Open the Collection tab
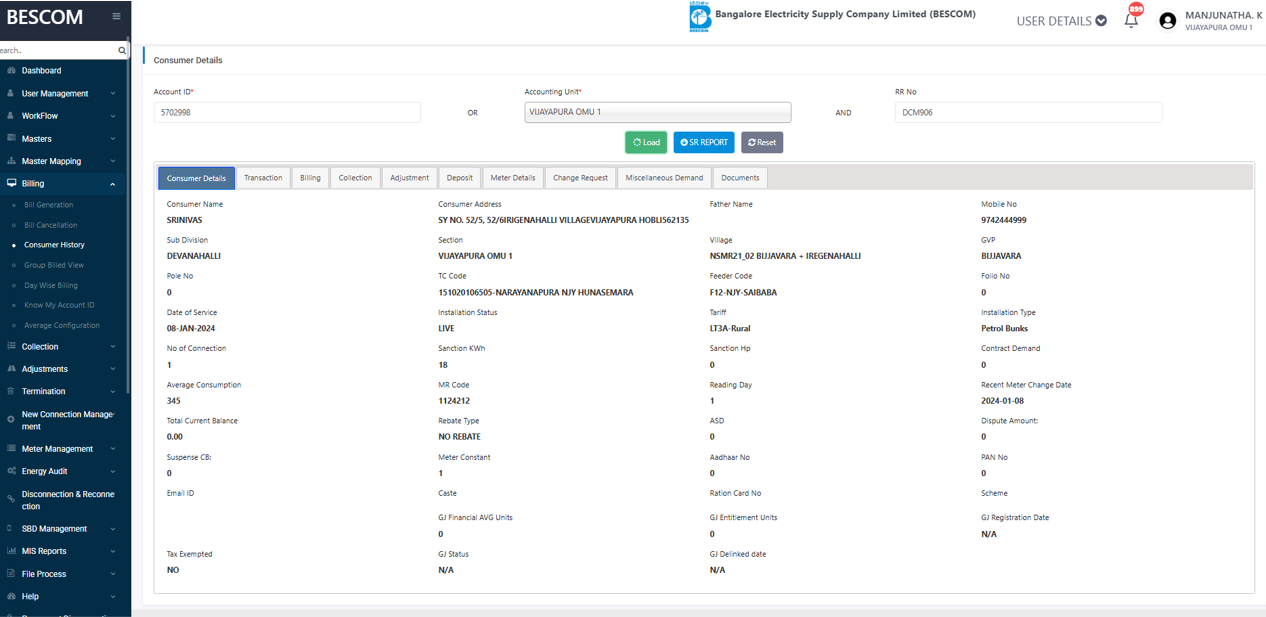The width and height of the screenshot is (1266, 617). [x=355, y=178]
